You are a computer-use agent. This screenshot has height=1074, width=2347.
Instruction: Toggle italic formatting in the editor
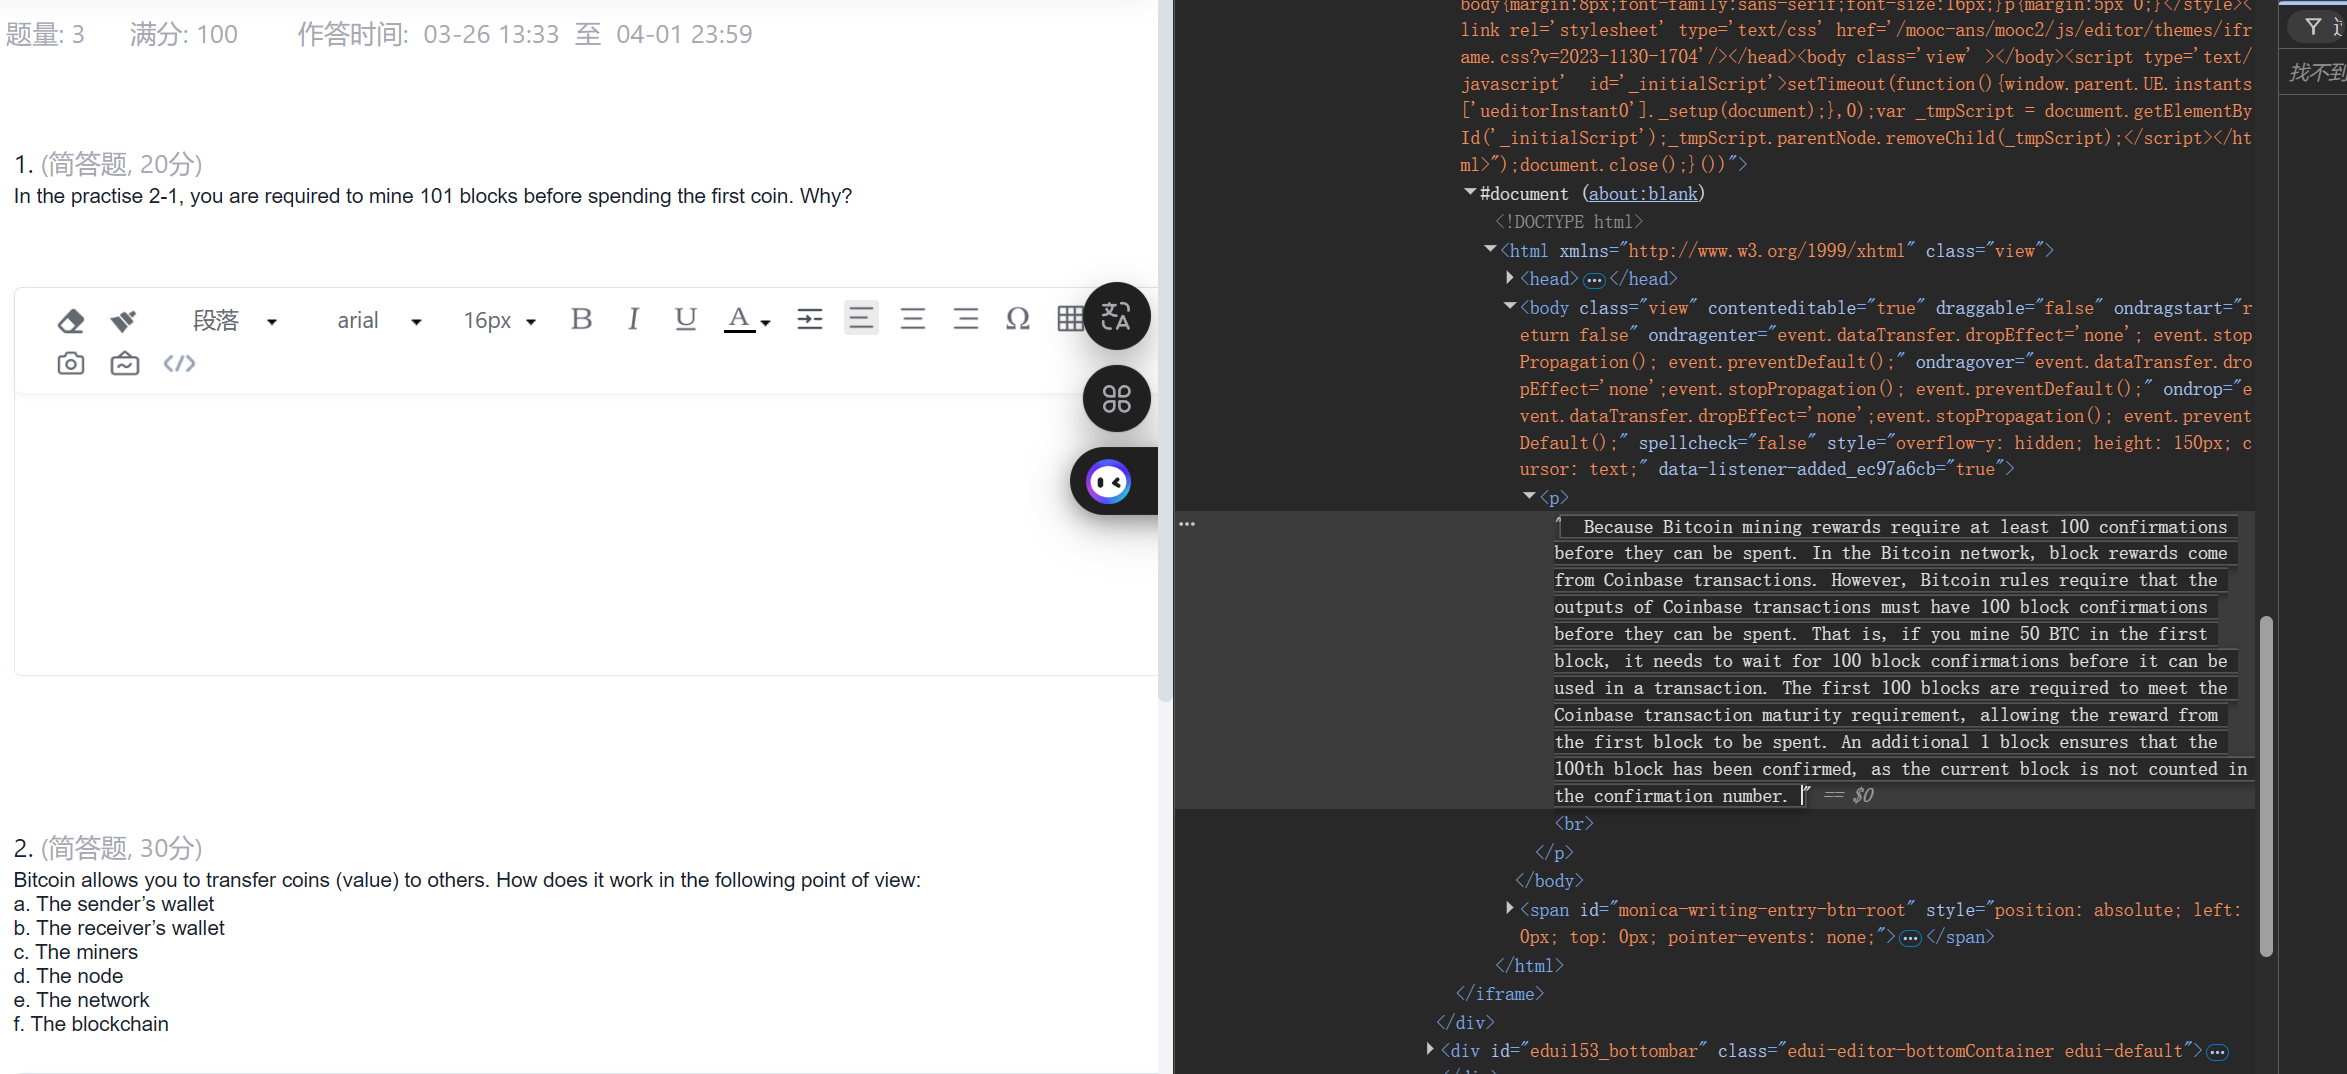point(633,319)
